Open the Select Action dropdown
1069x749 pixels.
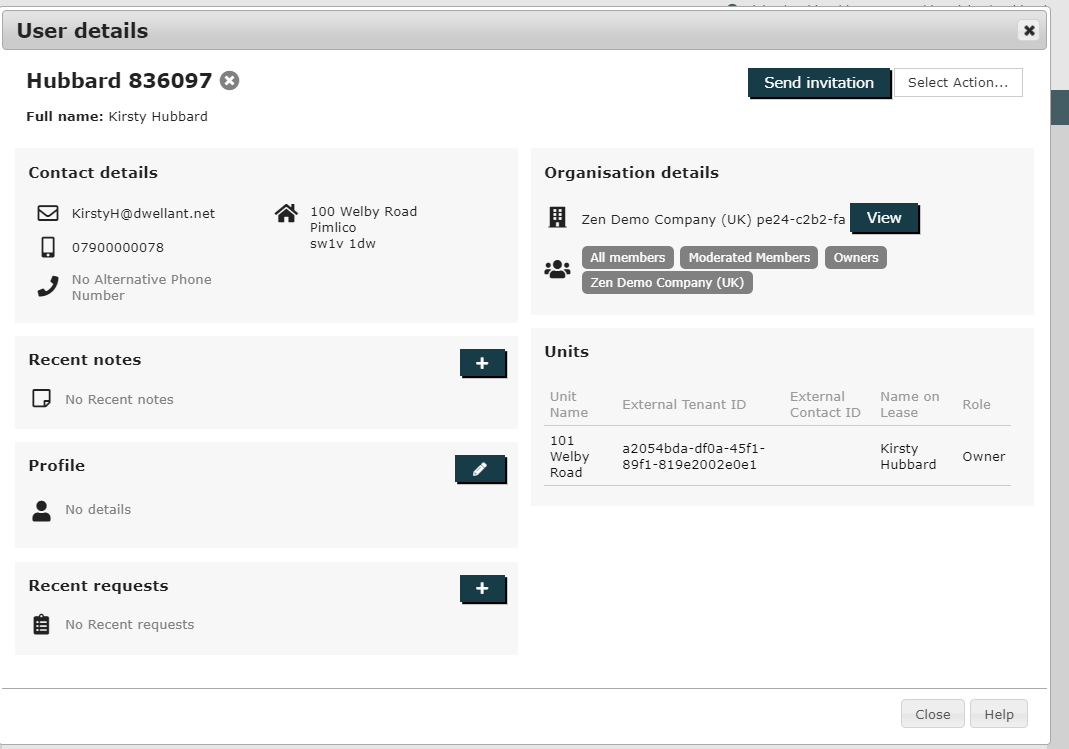(958, 82)
